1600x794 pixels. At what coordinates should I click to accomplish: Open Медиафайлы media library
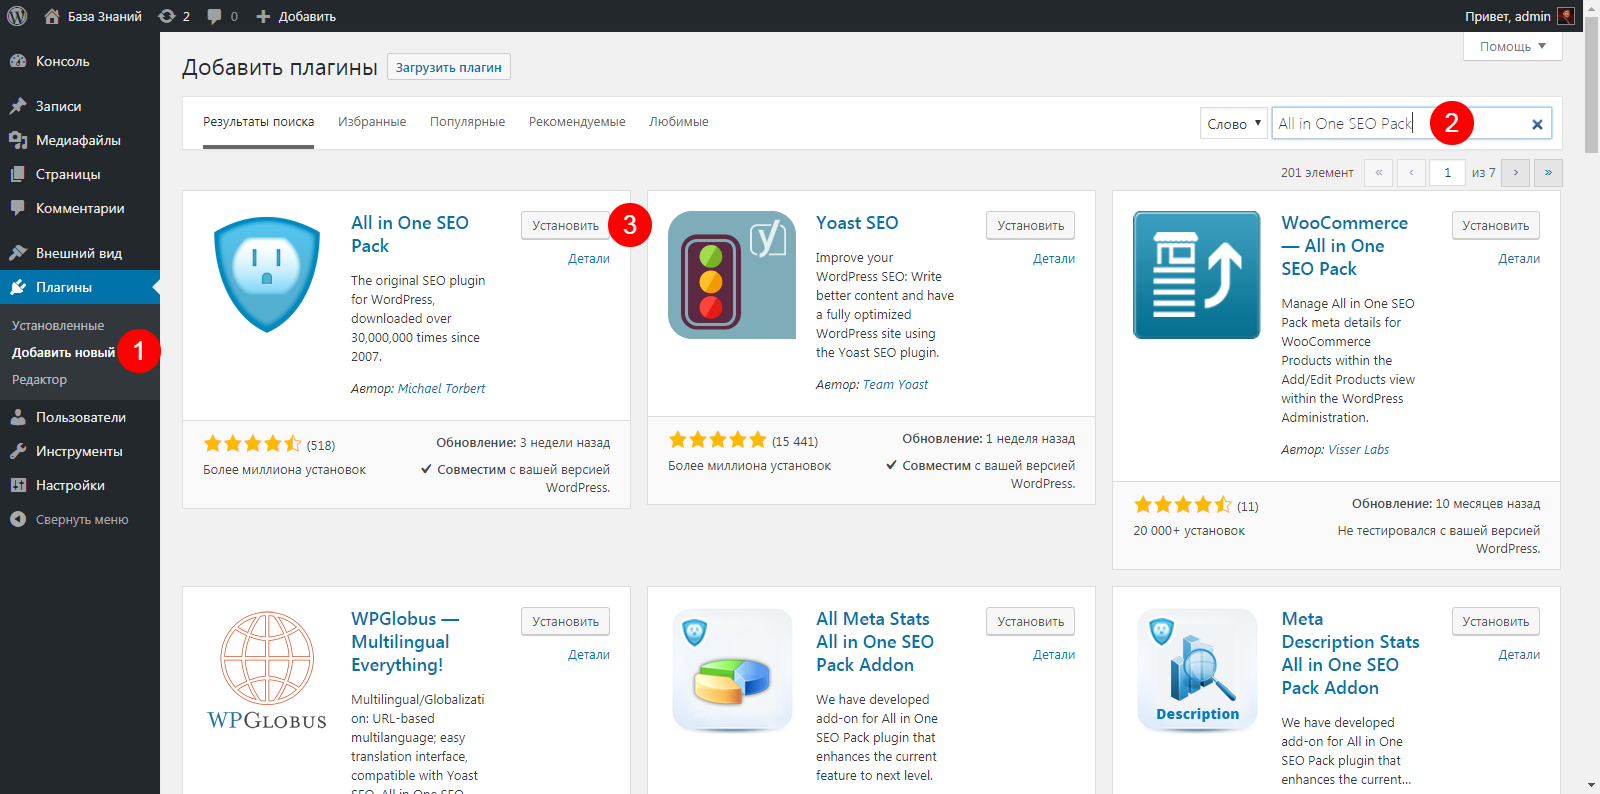tap(80, 140)
